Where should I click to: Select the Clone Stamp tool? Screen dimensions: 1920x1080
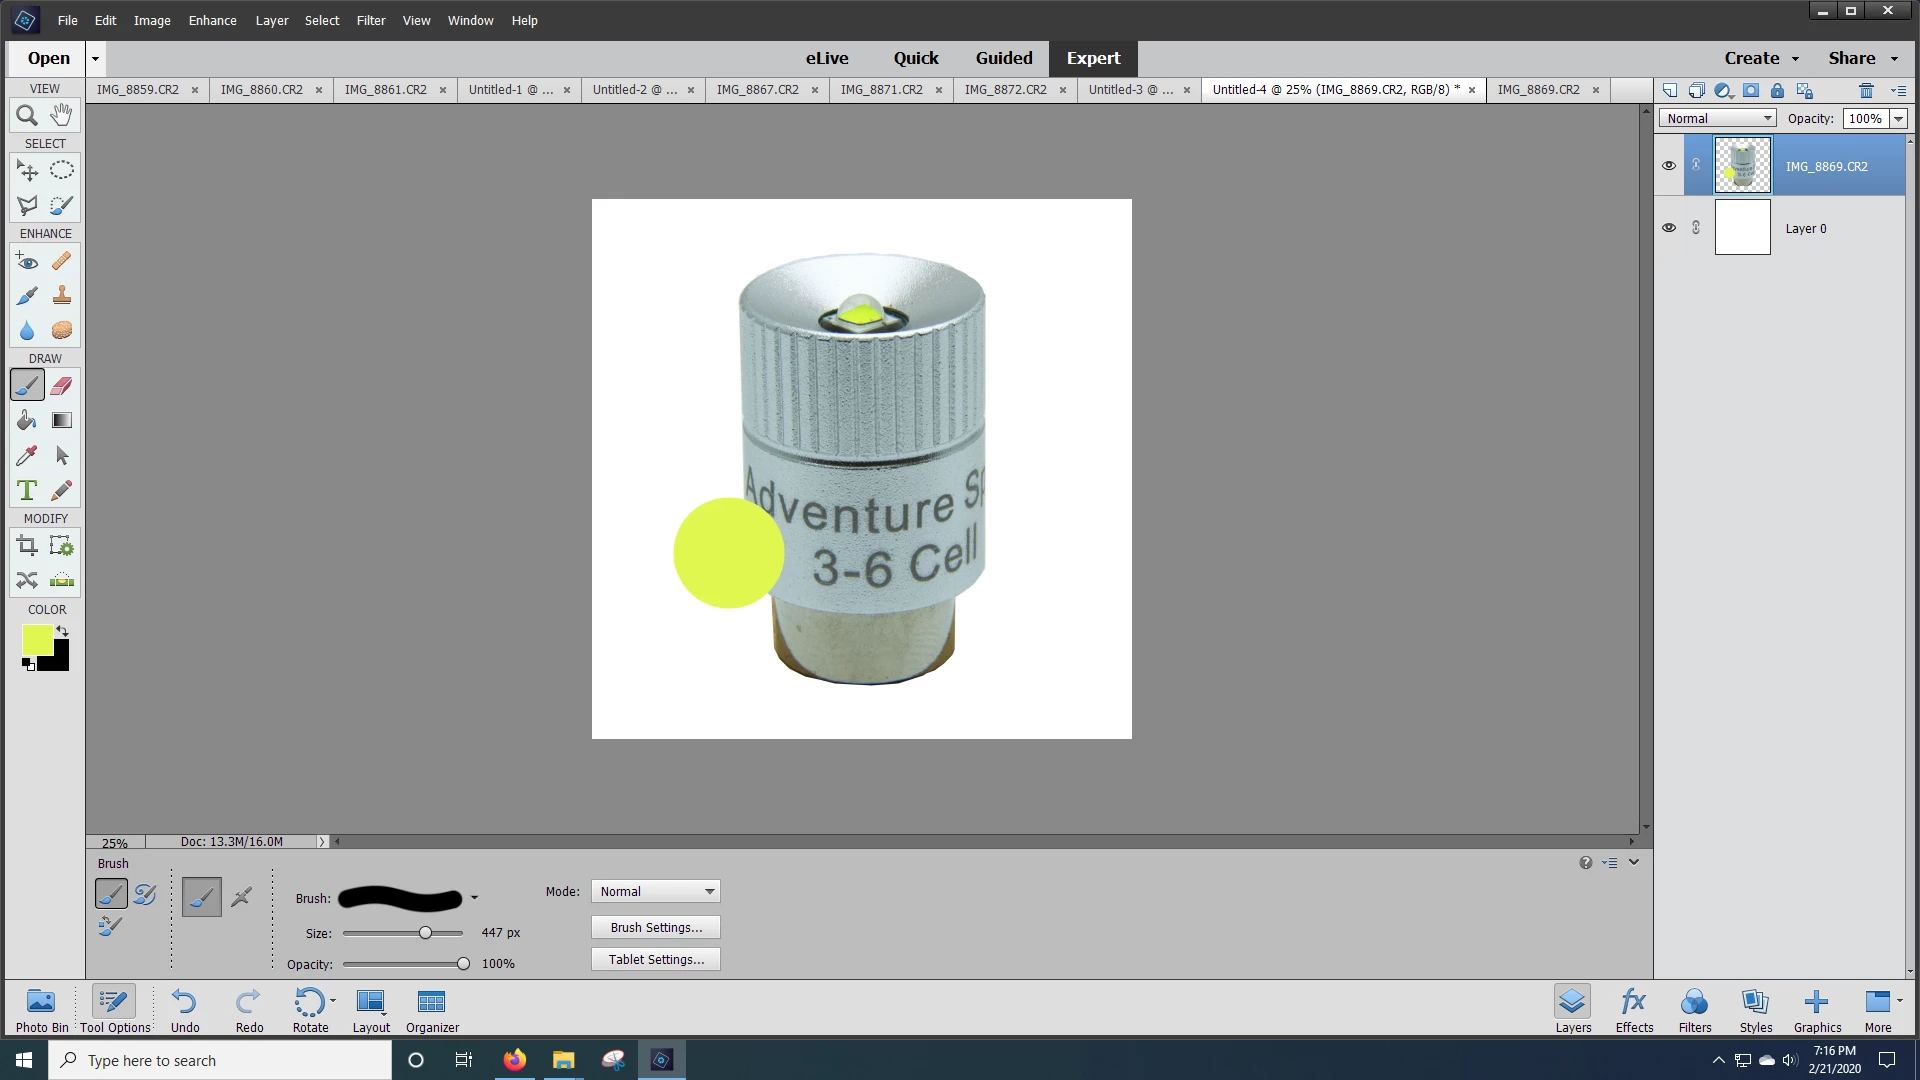62,295
